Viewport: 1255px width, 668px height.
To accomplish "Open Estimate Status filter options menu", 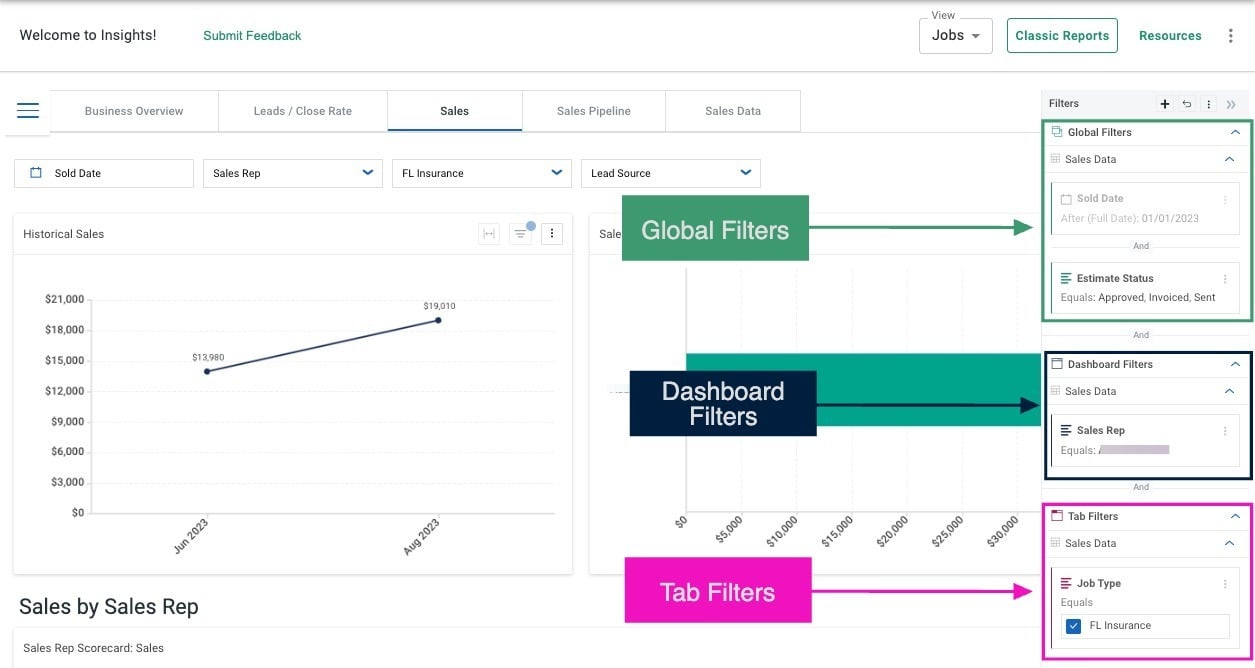I will pos(1225,279).
